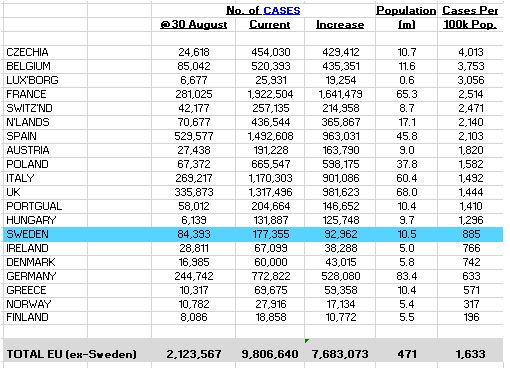Click the 'Population' header cell
This screenshot has height=369, width=510.
click(406, 11)
